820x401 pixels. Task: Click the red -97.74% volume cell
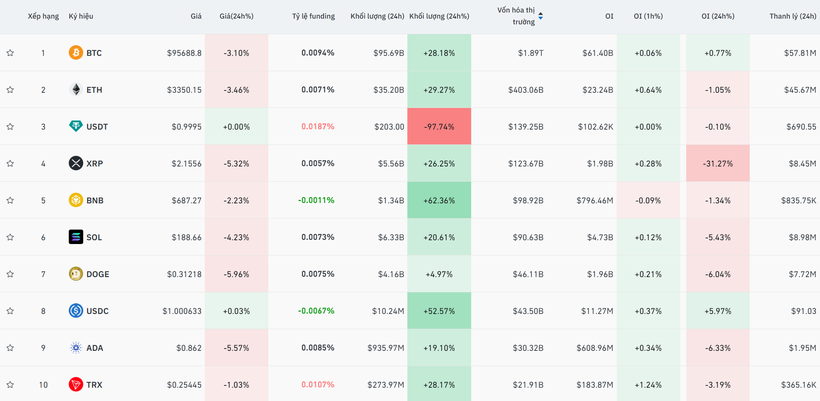point(438,127)
